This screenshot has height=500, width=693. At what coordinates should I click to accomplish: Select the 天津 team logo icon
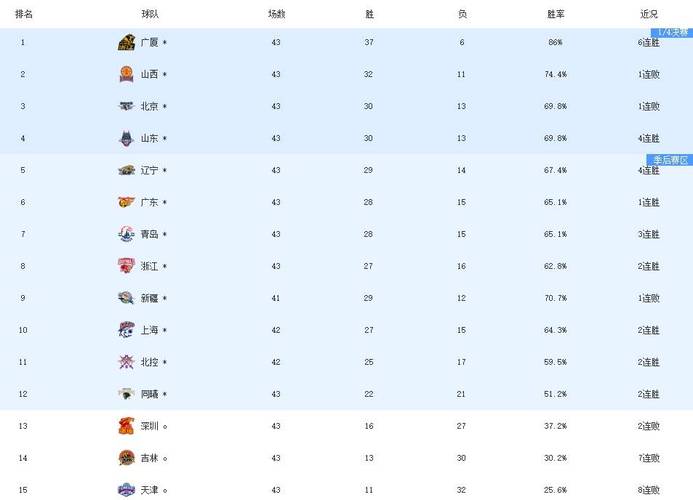126,490
